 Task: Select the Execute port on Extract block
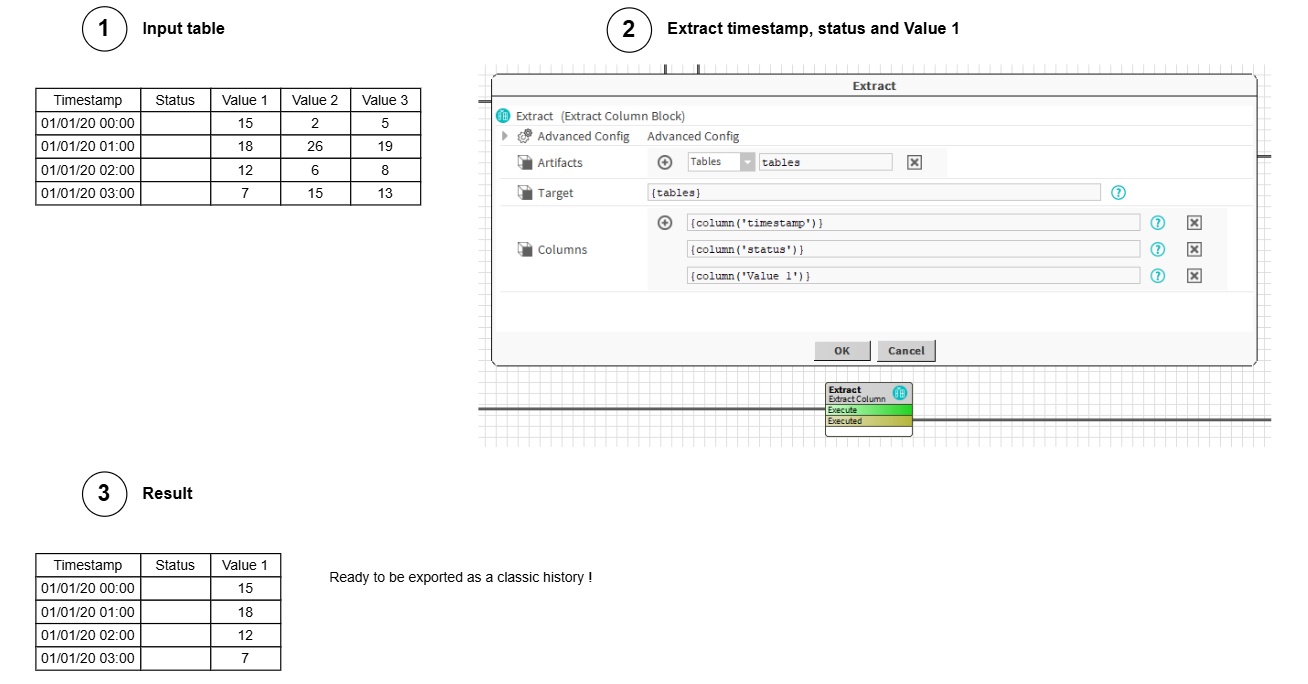[868, 410]
